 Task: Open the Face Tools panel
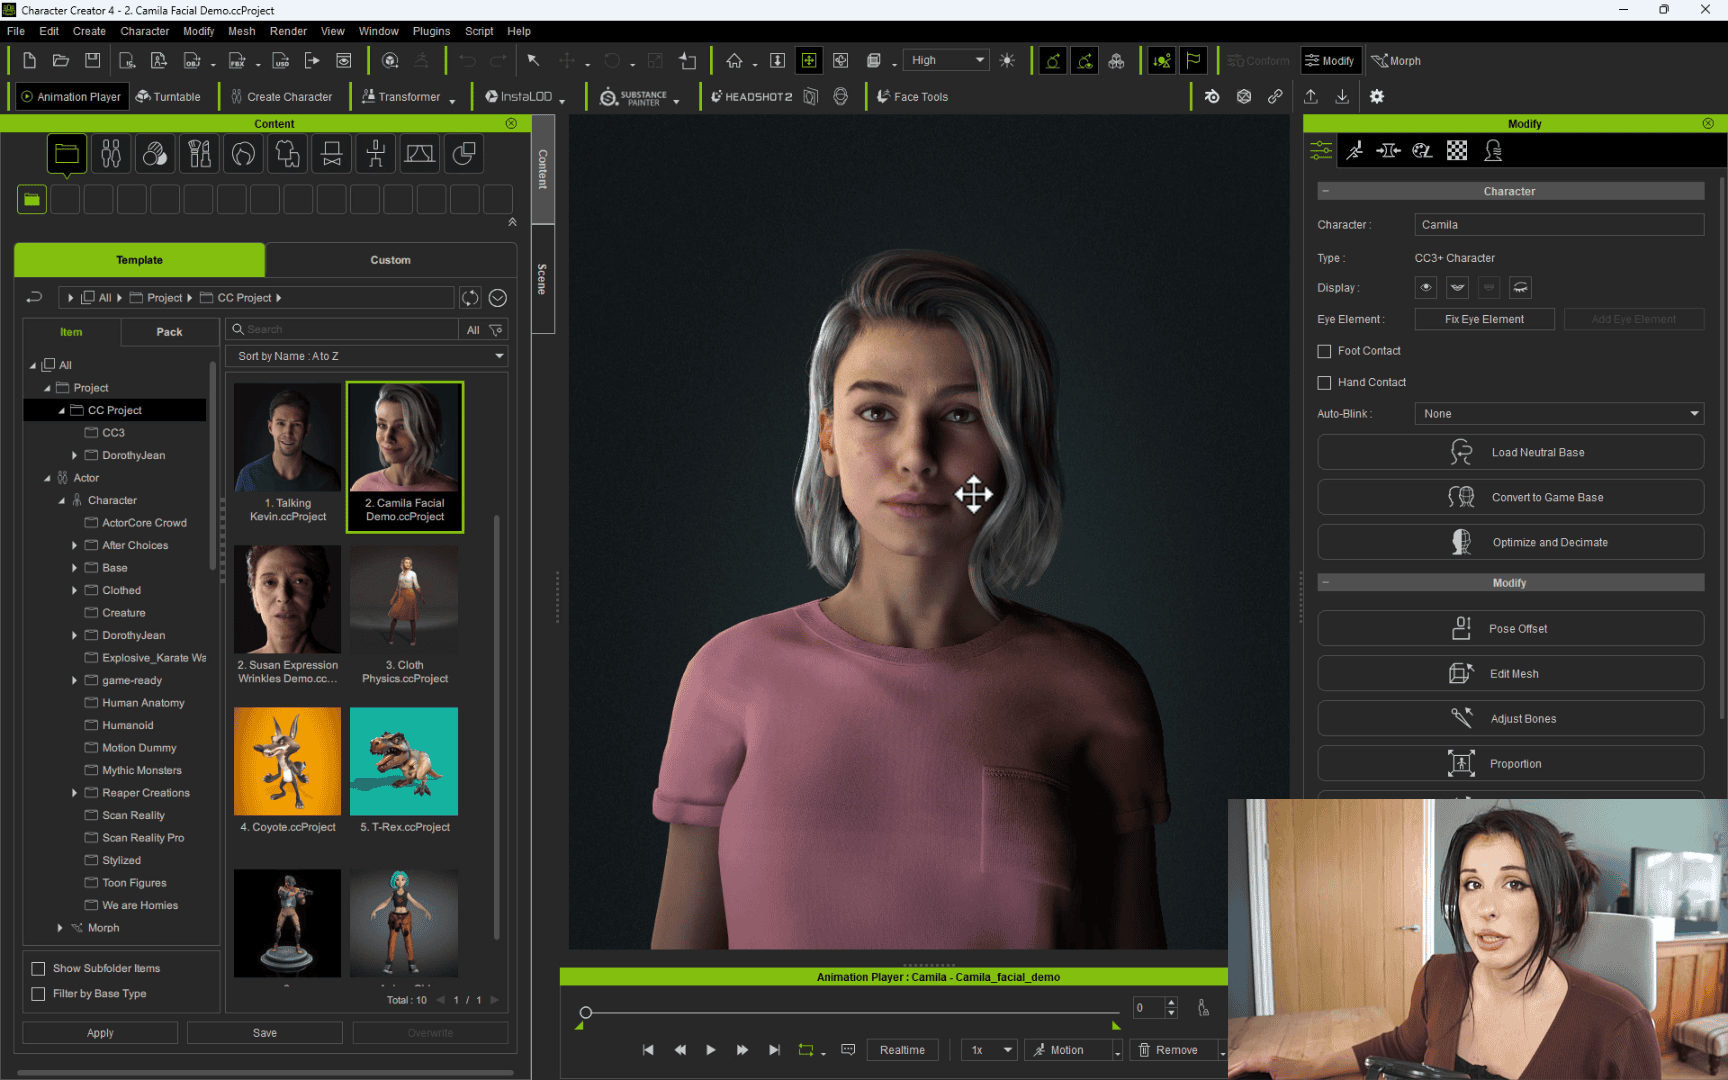tap(911, 96)
